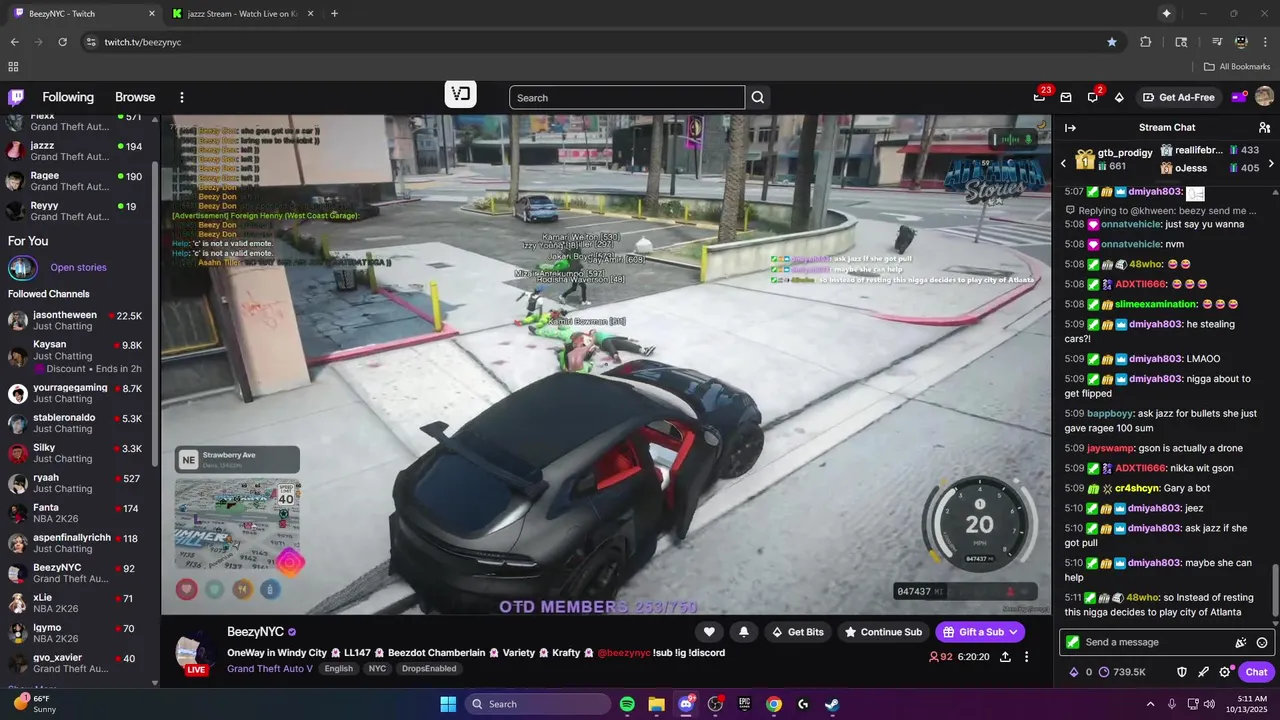Open the notifications inbox icon
1280x720 pixels.
(1066, 97)
